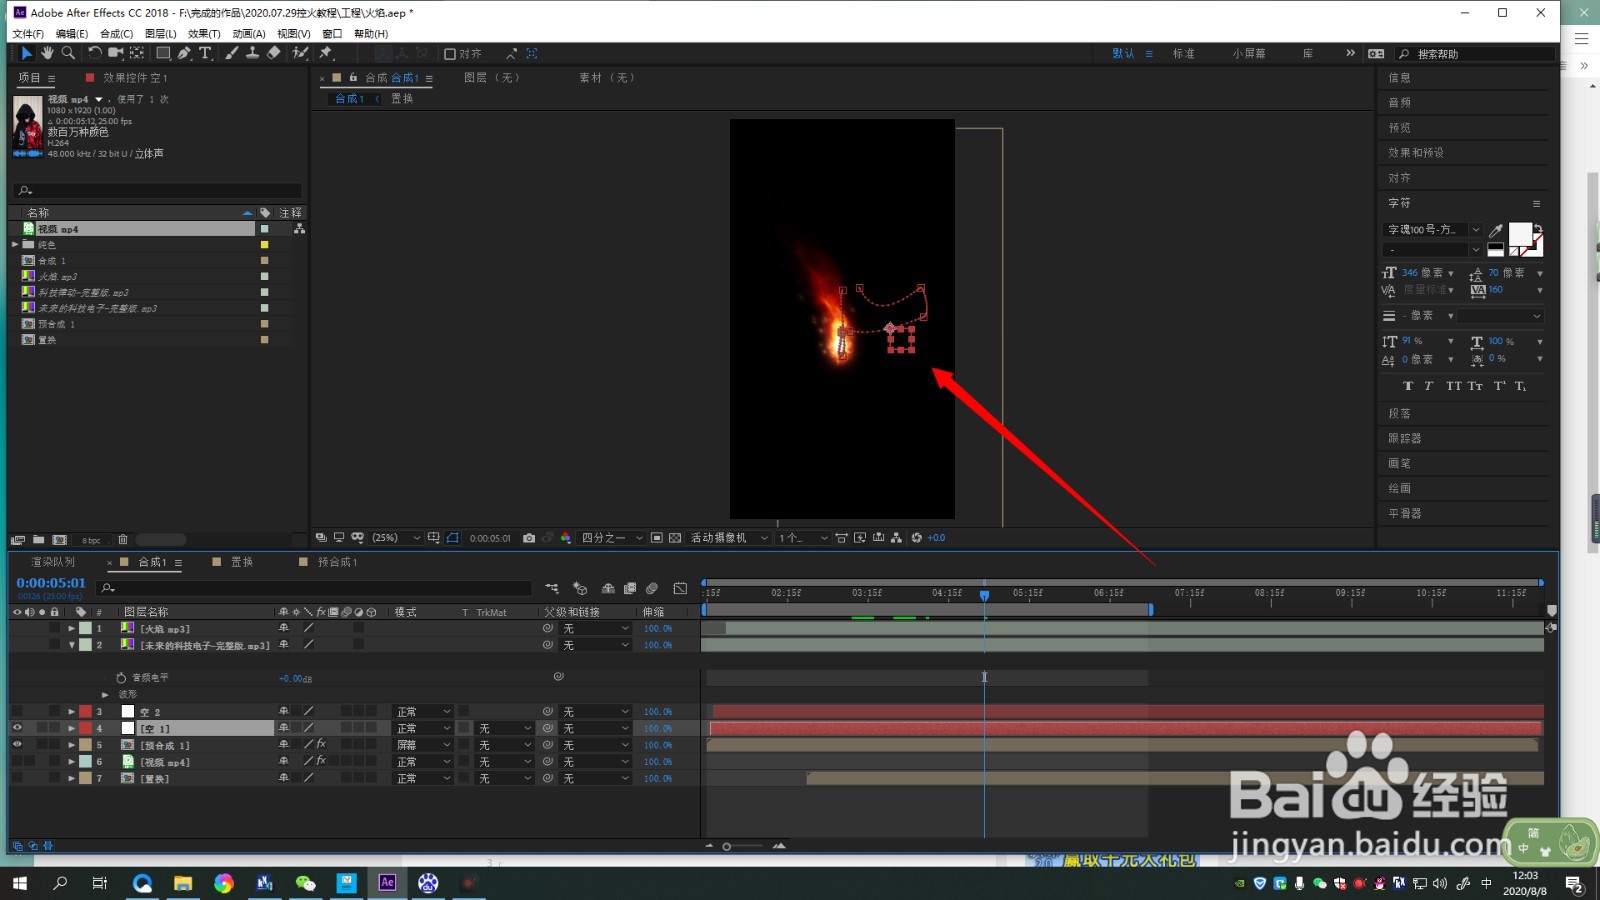Image resolution: width=1600 pixels, height=900 pixels.
Task: Select the Clone Stamp tool
Action: [253, 53]
